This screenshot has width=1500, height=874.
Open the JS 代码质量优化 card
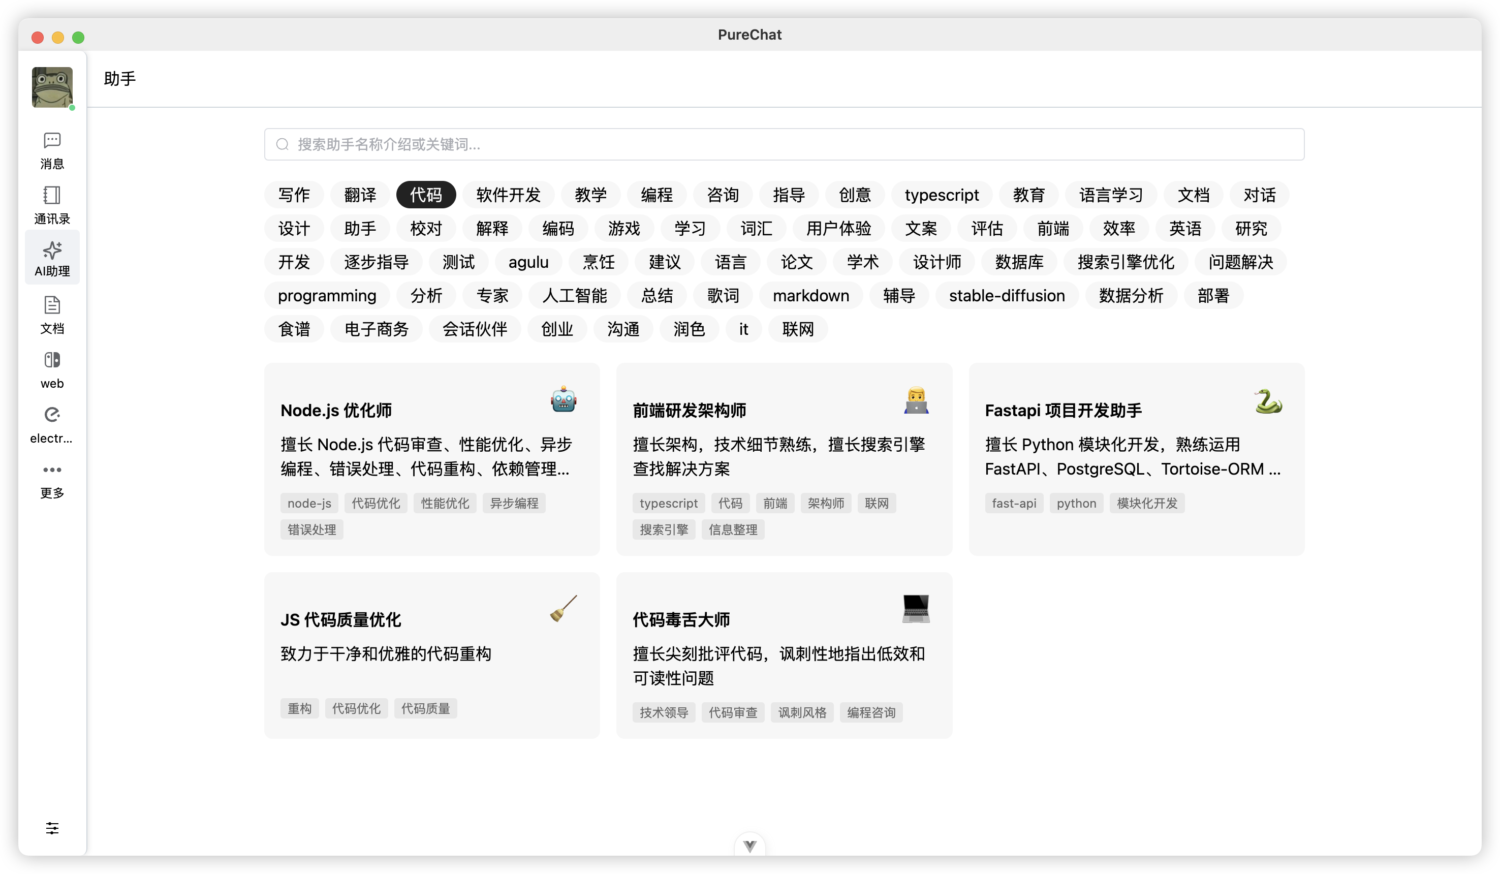click(x=432, y=655)
